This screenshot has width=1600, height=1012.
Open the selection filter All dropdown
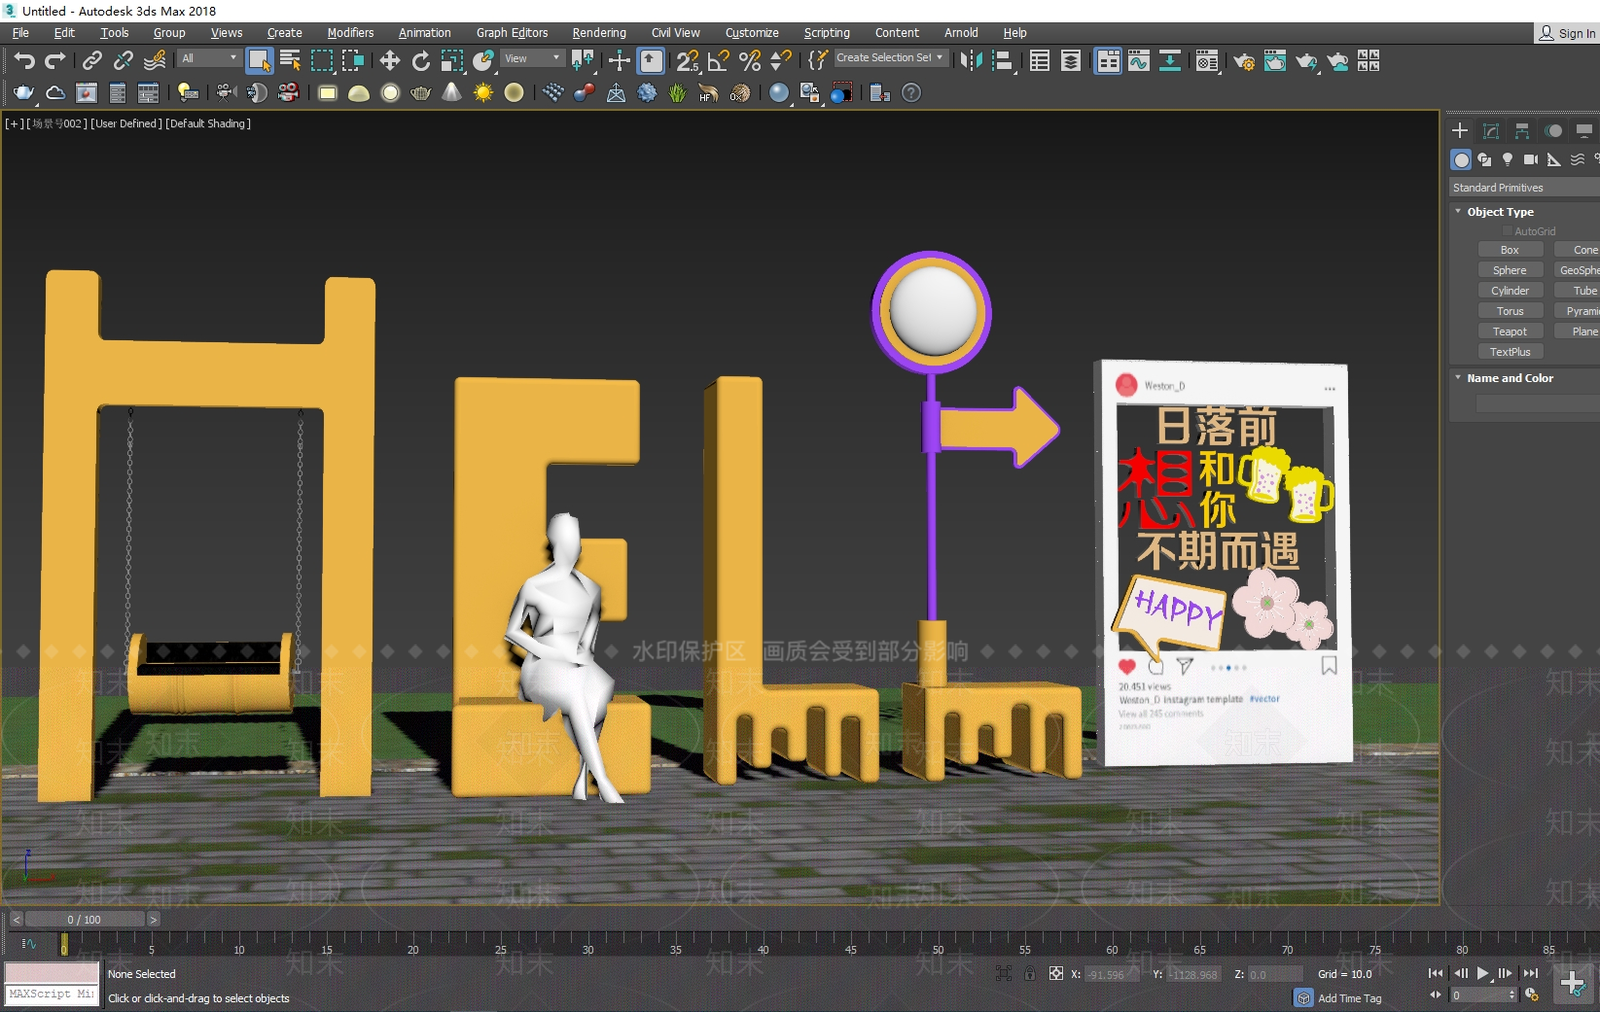(x=209, y=58)
